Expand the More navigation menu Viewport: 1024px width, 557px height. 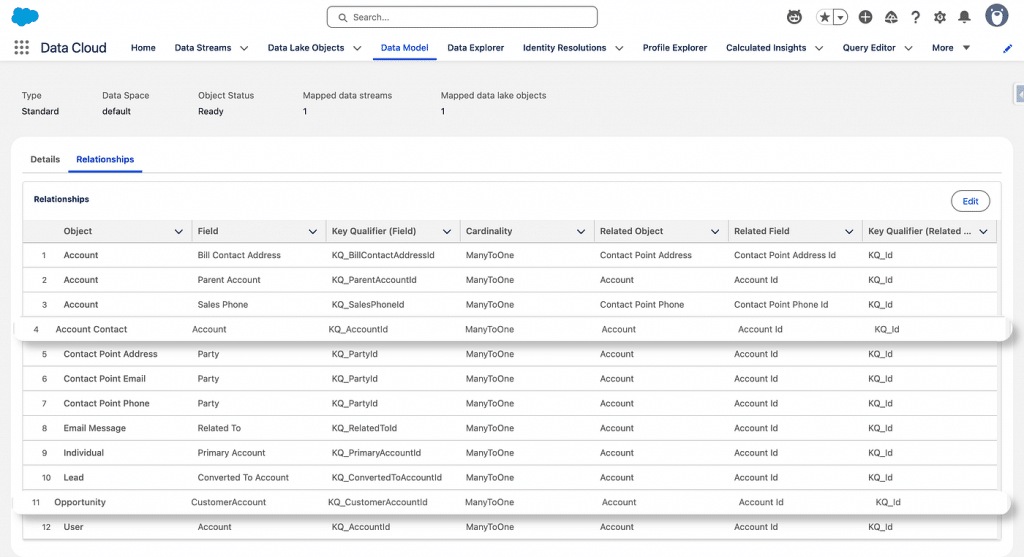click(951, 48)
